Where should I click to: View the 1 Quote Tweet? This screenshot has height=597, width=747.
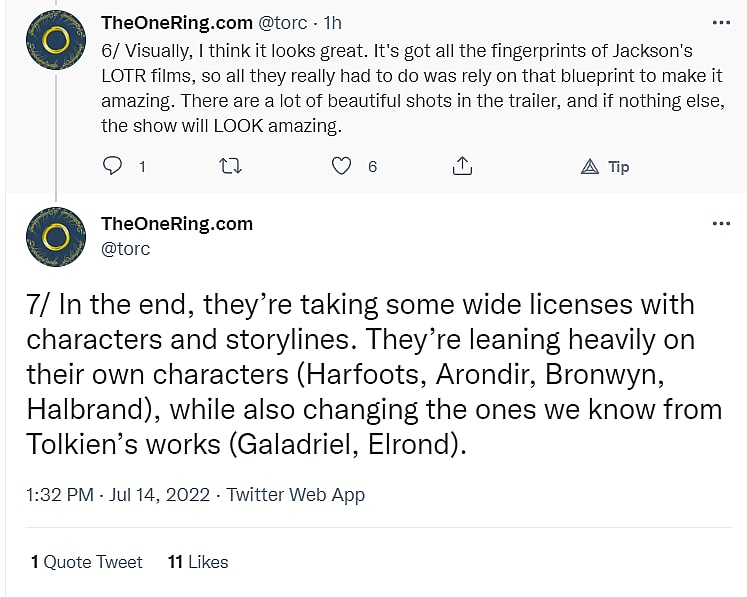click(x=87, y=562)
